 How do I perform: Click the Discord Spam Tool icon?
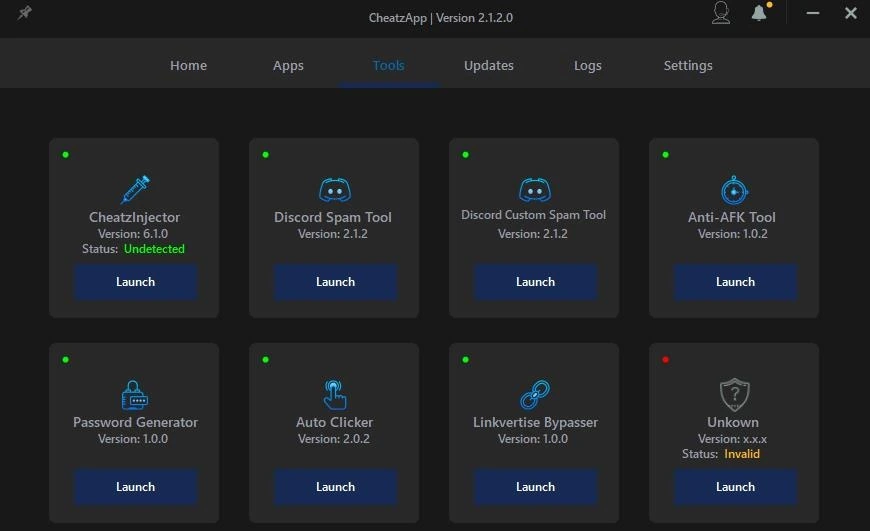335,190
